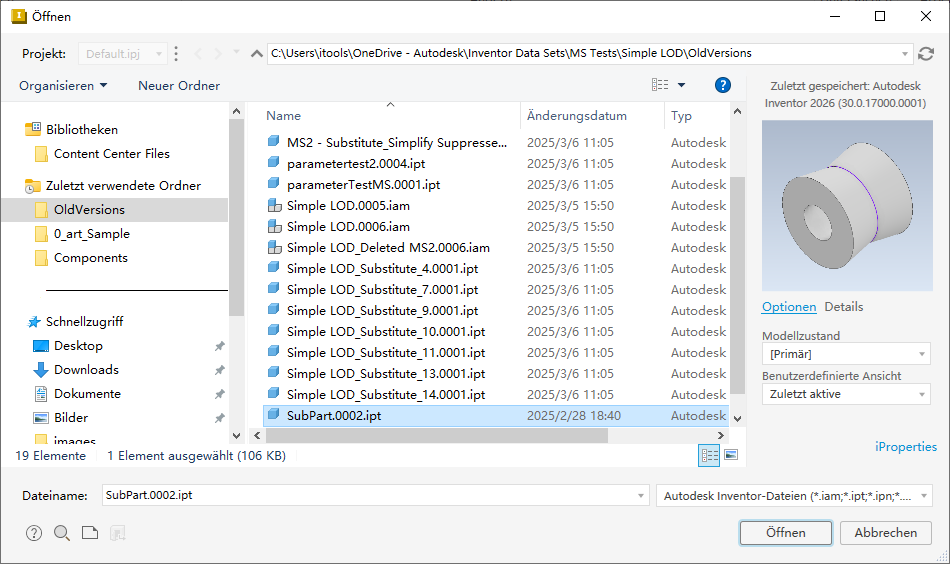Open Projekt Default.ipj dropdown
Screen dimensions: 950x564
[x=123, y=54]
